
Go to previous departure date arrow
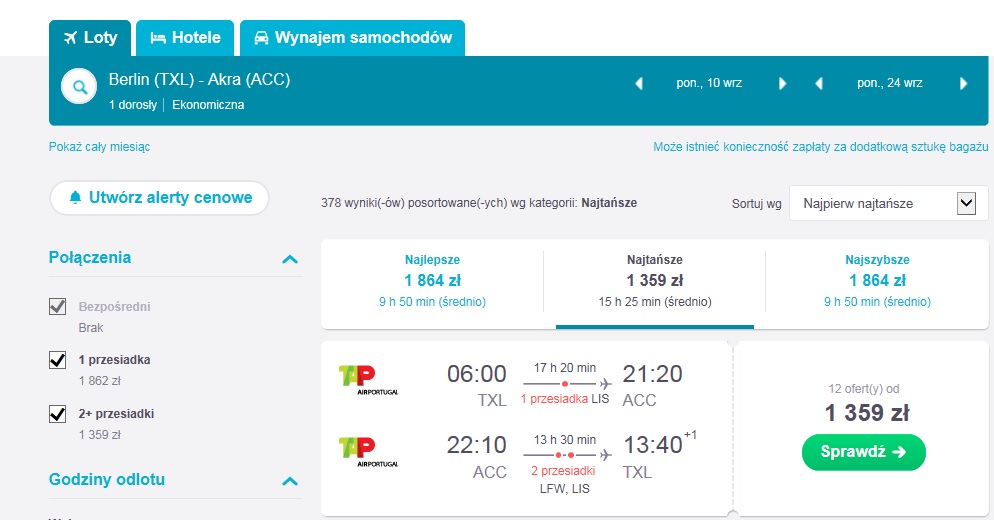(639, 84)
